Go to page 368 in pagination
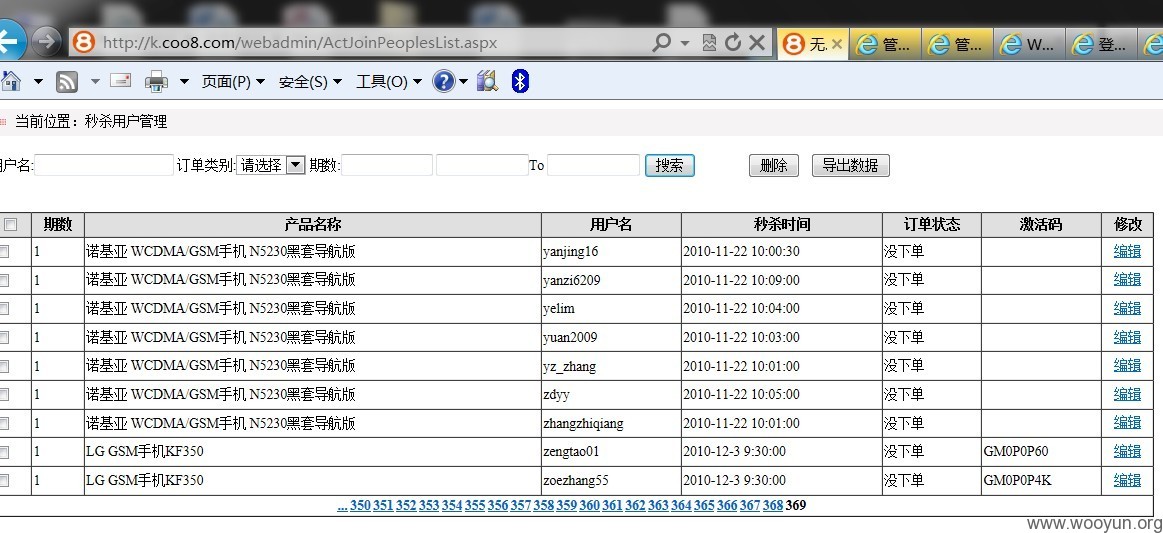Image resolution: width=1163 pixels, height=533 pixels. 773,506
